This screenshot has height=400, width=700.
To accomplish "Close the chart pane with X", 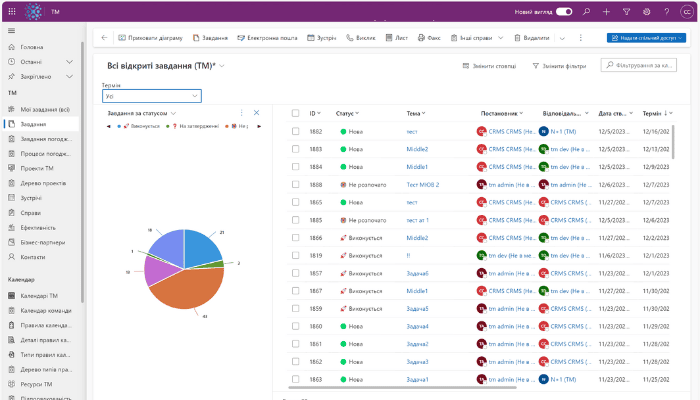I will pos(256,113).
